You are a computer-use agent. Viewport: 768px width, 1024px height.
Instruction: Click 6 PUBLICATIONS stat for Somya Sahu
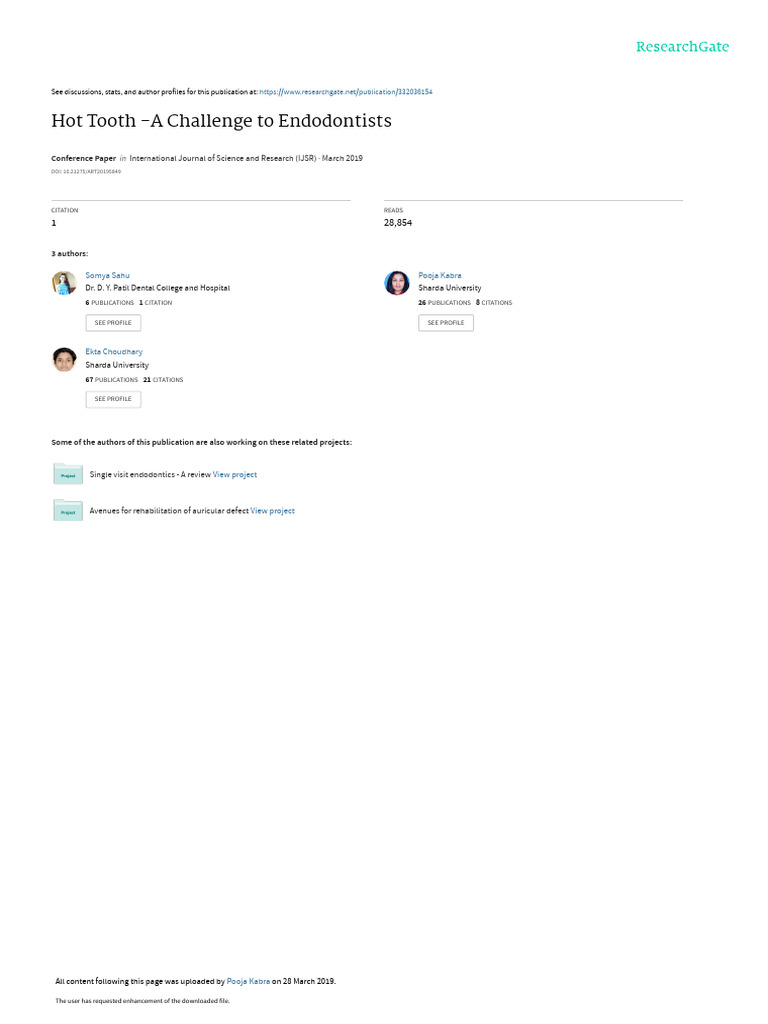pyautogui.click(x=110, y=303)
